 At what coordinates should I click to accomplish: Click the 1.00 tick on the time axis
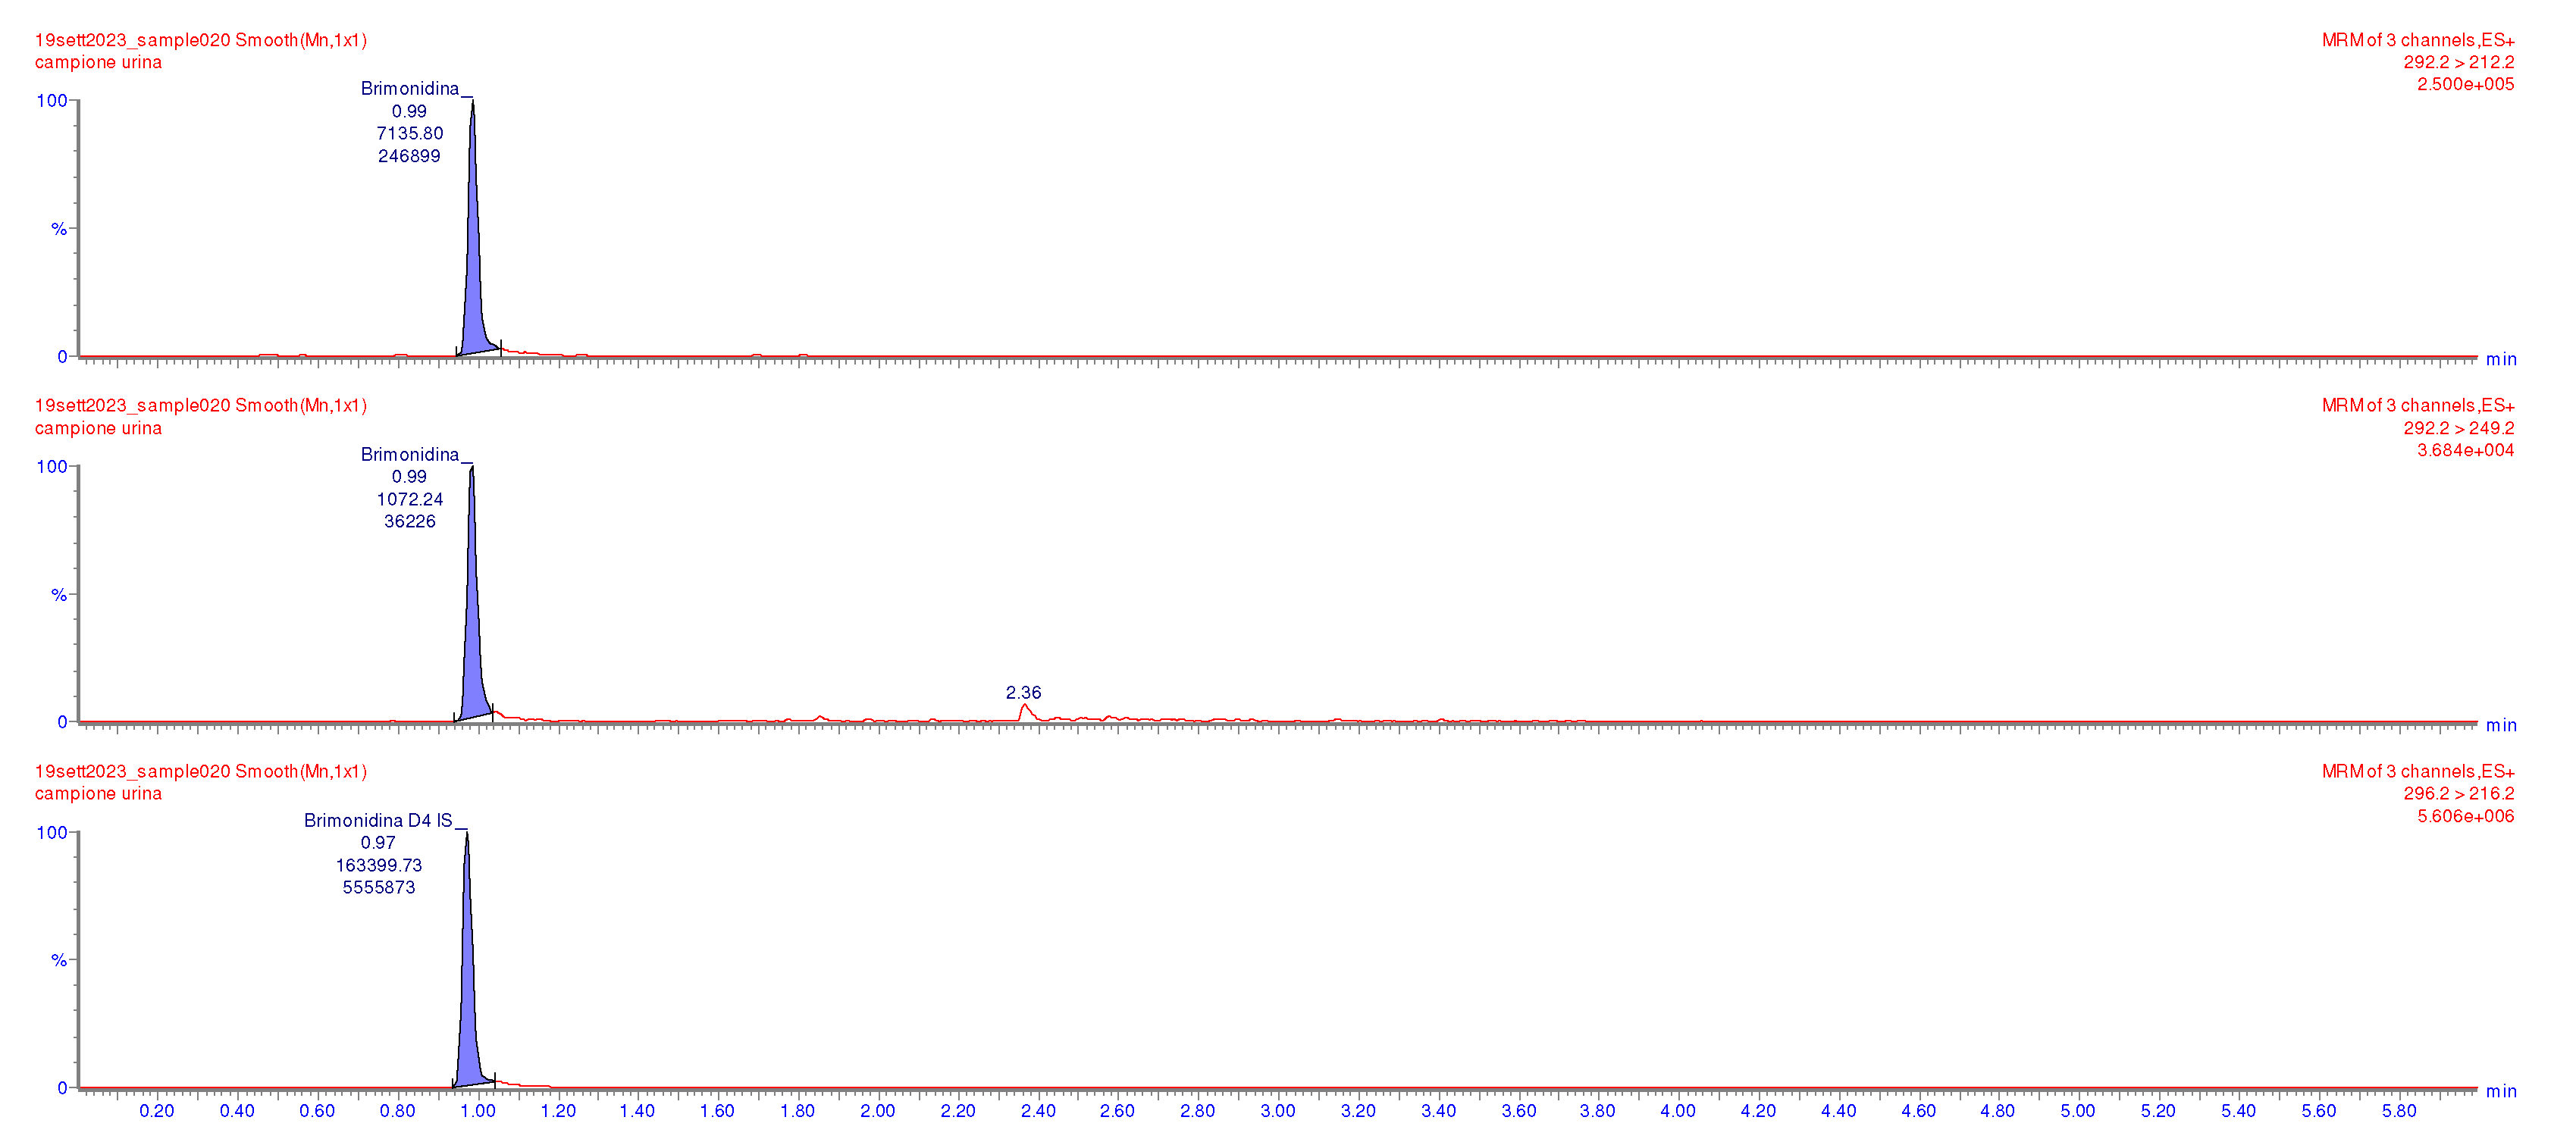477,1110
